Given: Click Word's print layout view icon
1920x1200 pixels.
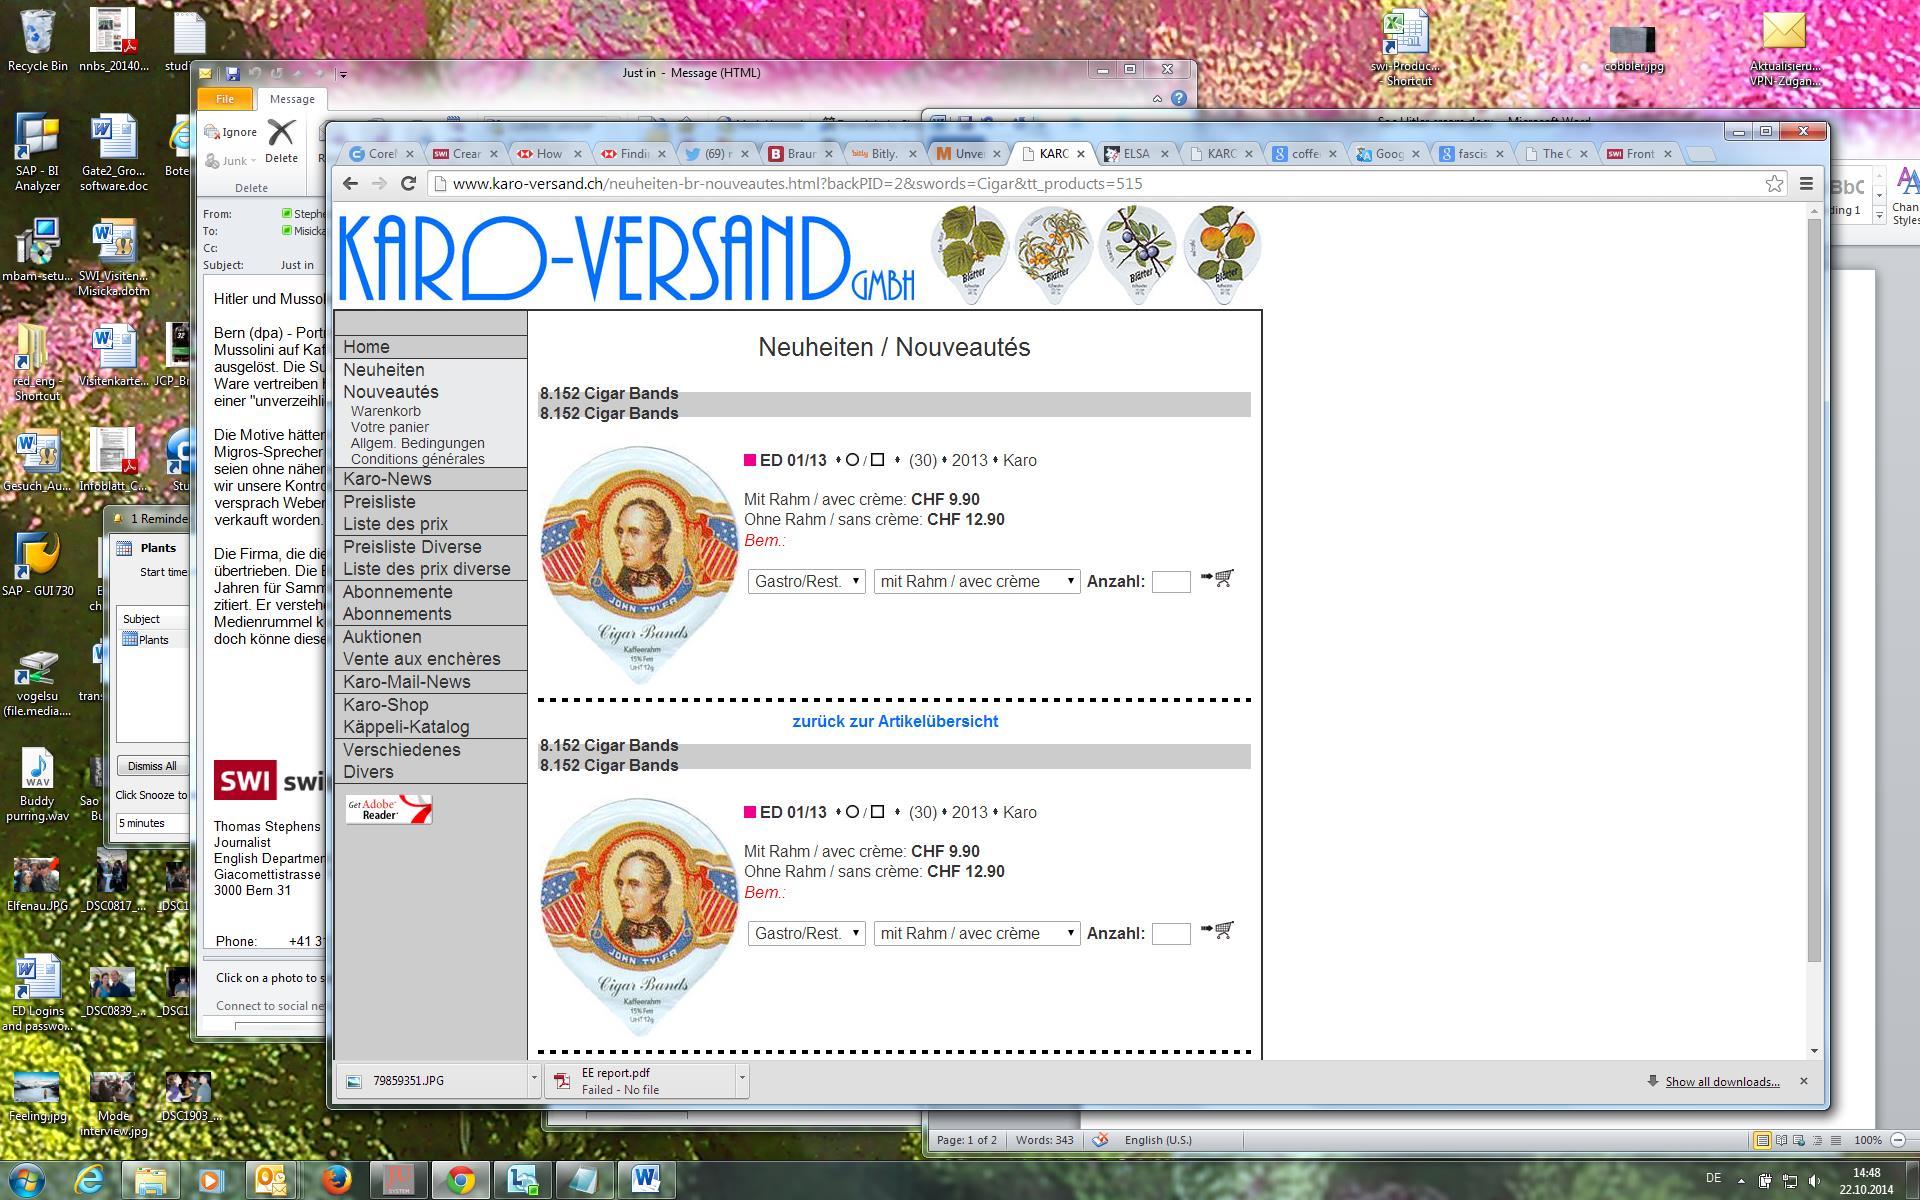Looking at the screenshot, I should 1762,1140.
